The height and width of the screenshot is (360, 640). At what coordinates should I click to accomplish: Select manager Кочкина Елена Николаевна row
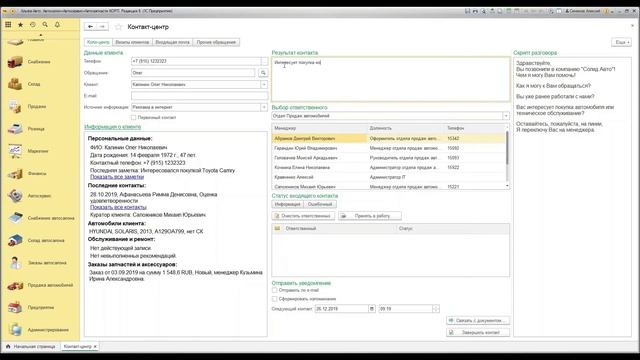coord(389,167)
